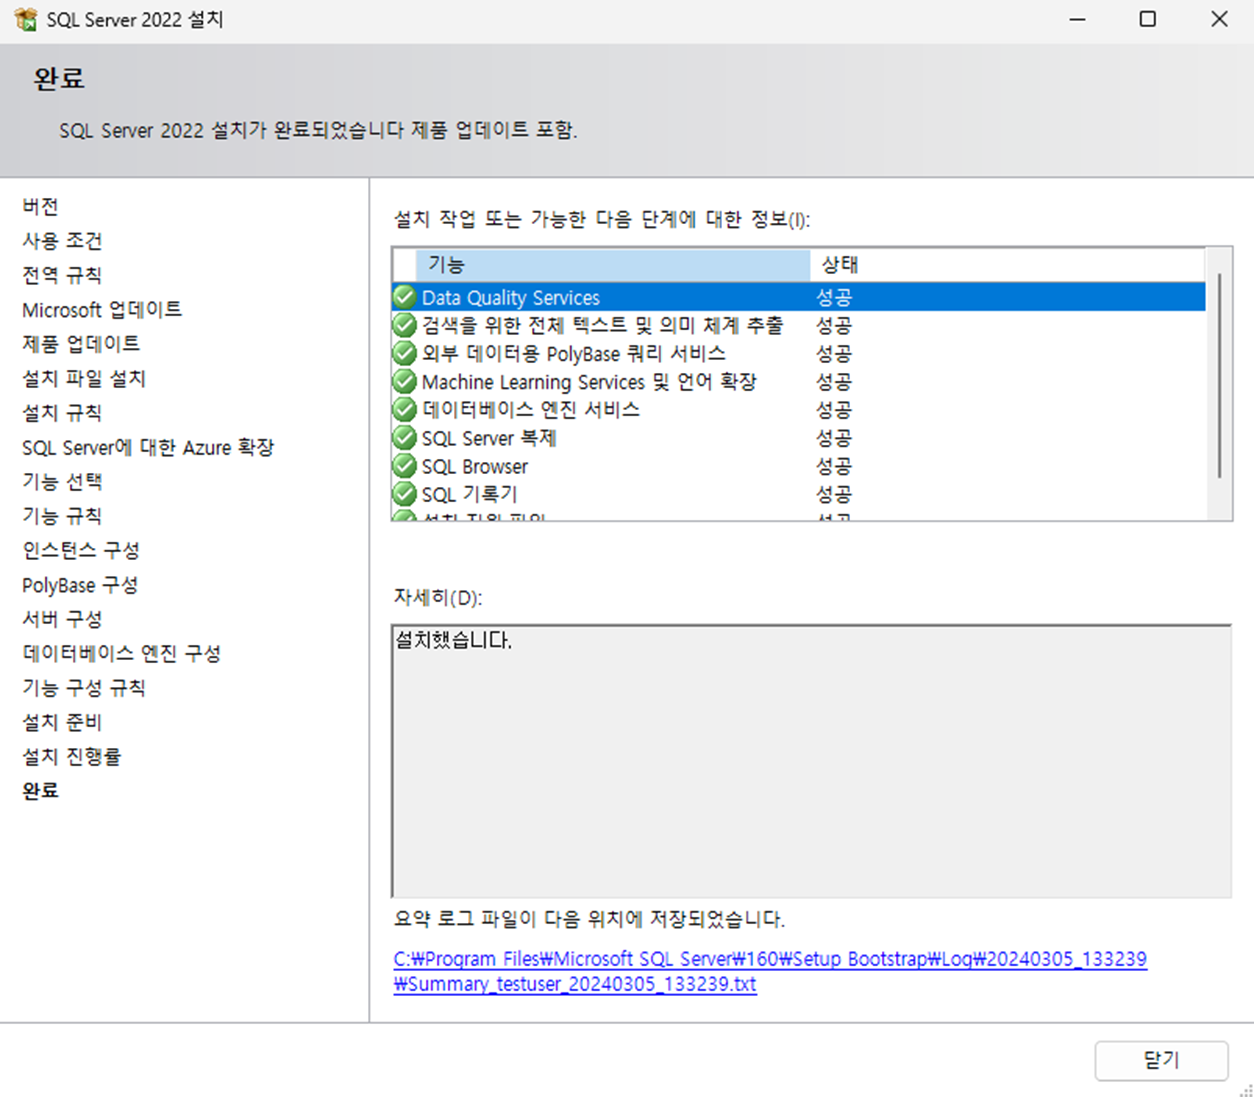This screenshot has width=1254, height=1097.
Task: Click the SQL Server setup title bar icon
Action: 26,19
